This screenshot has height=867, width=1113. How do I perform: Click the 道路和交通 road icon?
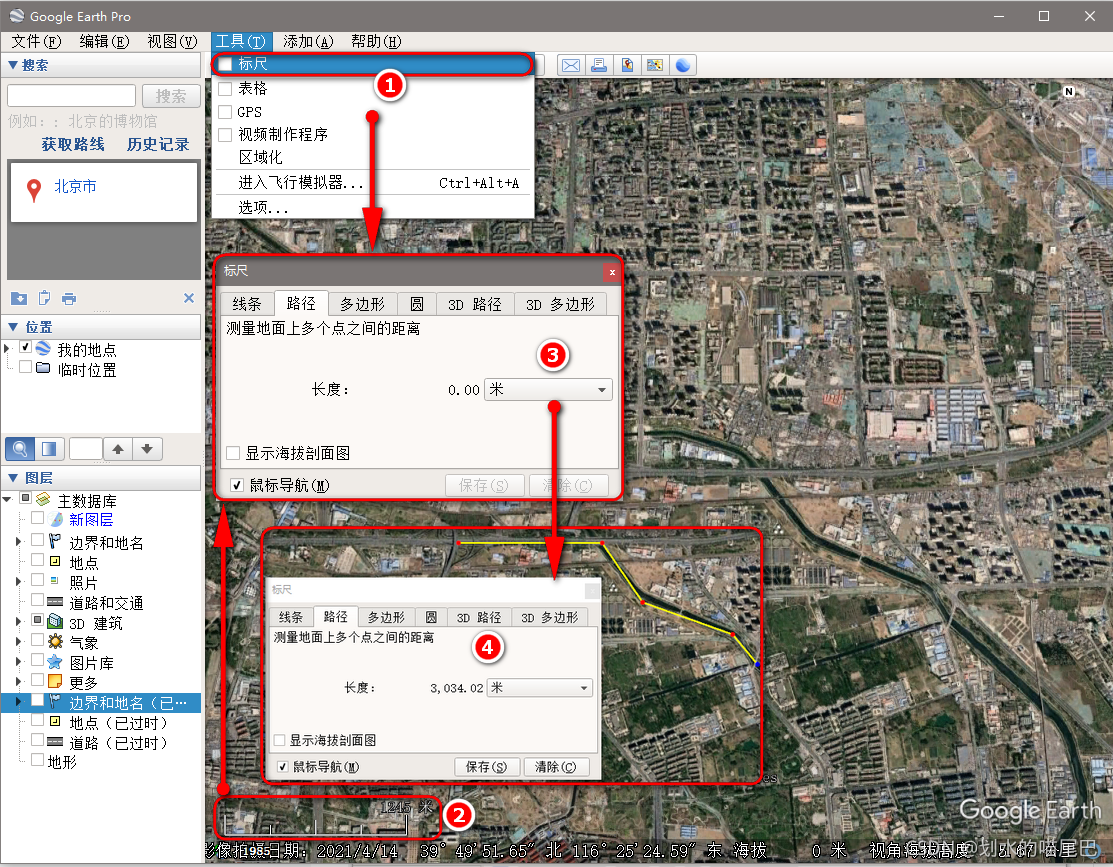pos(55,601)
